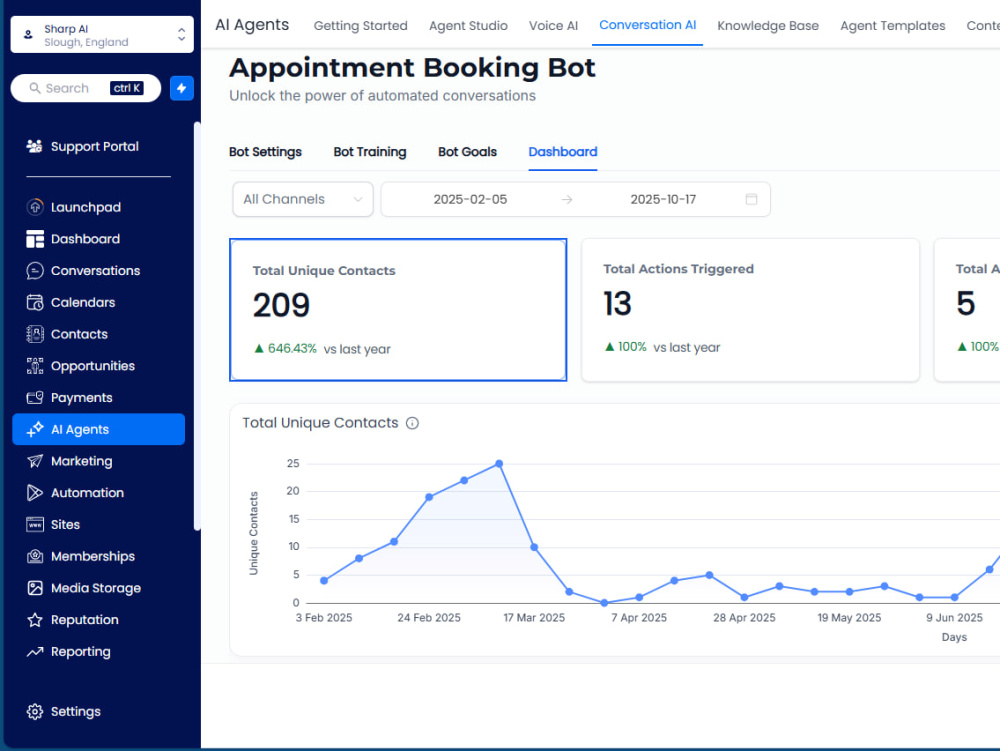Click the Automation play icon
Viewport: 1000px width, 751px height.
[x=35, y=493]
